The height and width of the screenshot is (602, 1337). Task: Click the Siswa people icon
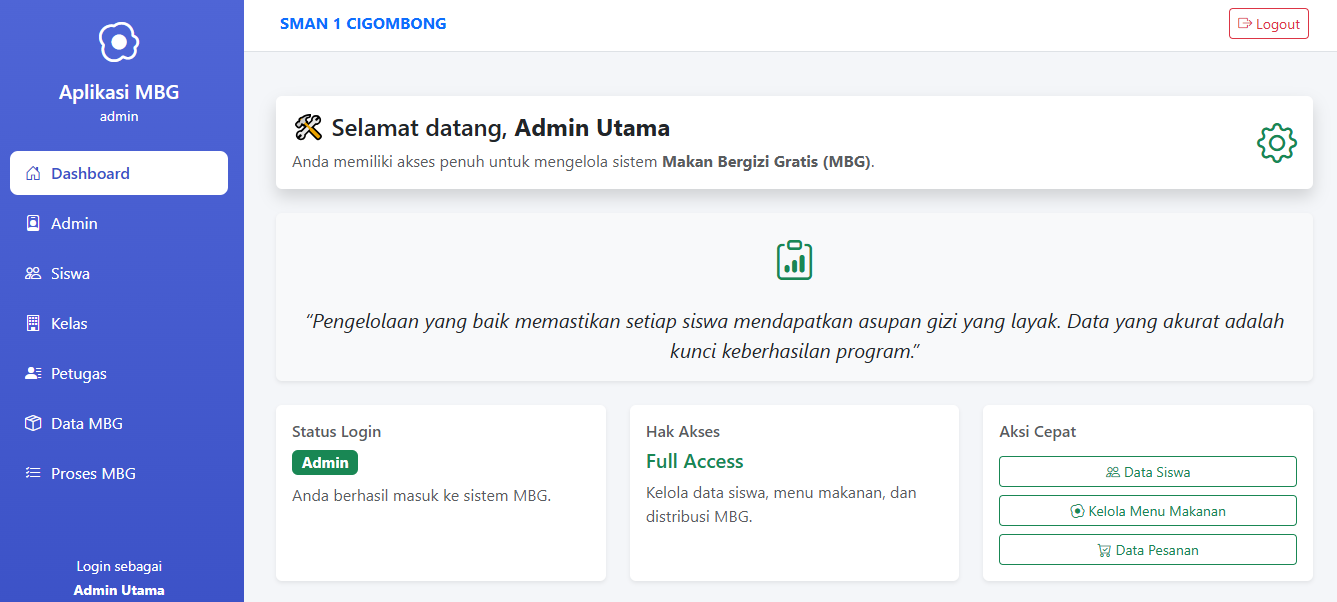click(33, 273)
